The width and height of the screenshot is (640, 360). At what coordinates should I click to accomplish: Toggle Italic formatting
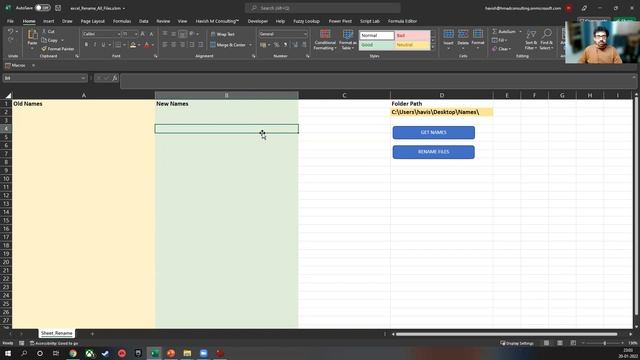pos(95,44)
